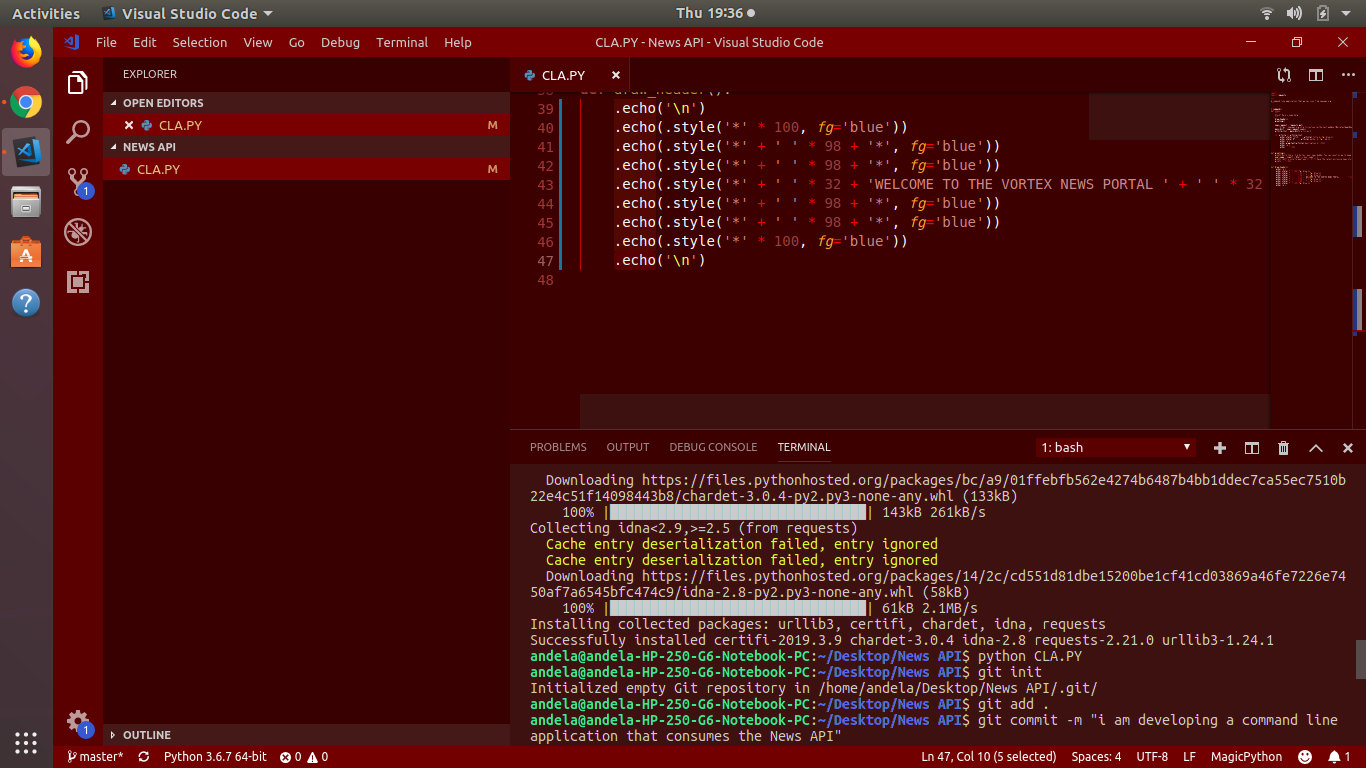Open errors count in status bar
Image resolution: width=1366 pixels, height=768 pixels.
[x=291, y=757]
